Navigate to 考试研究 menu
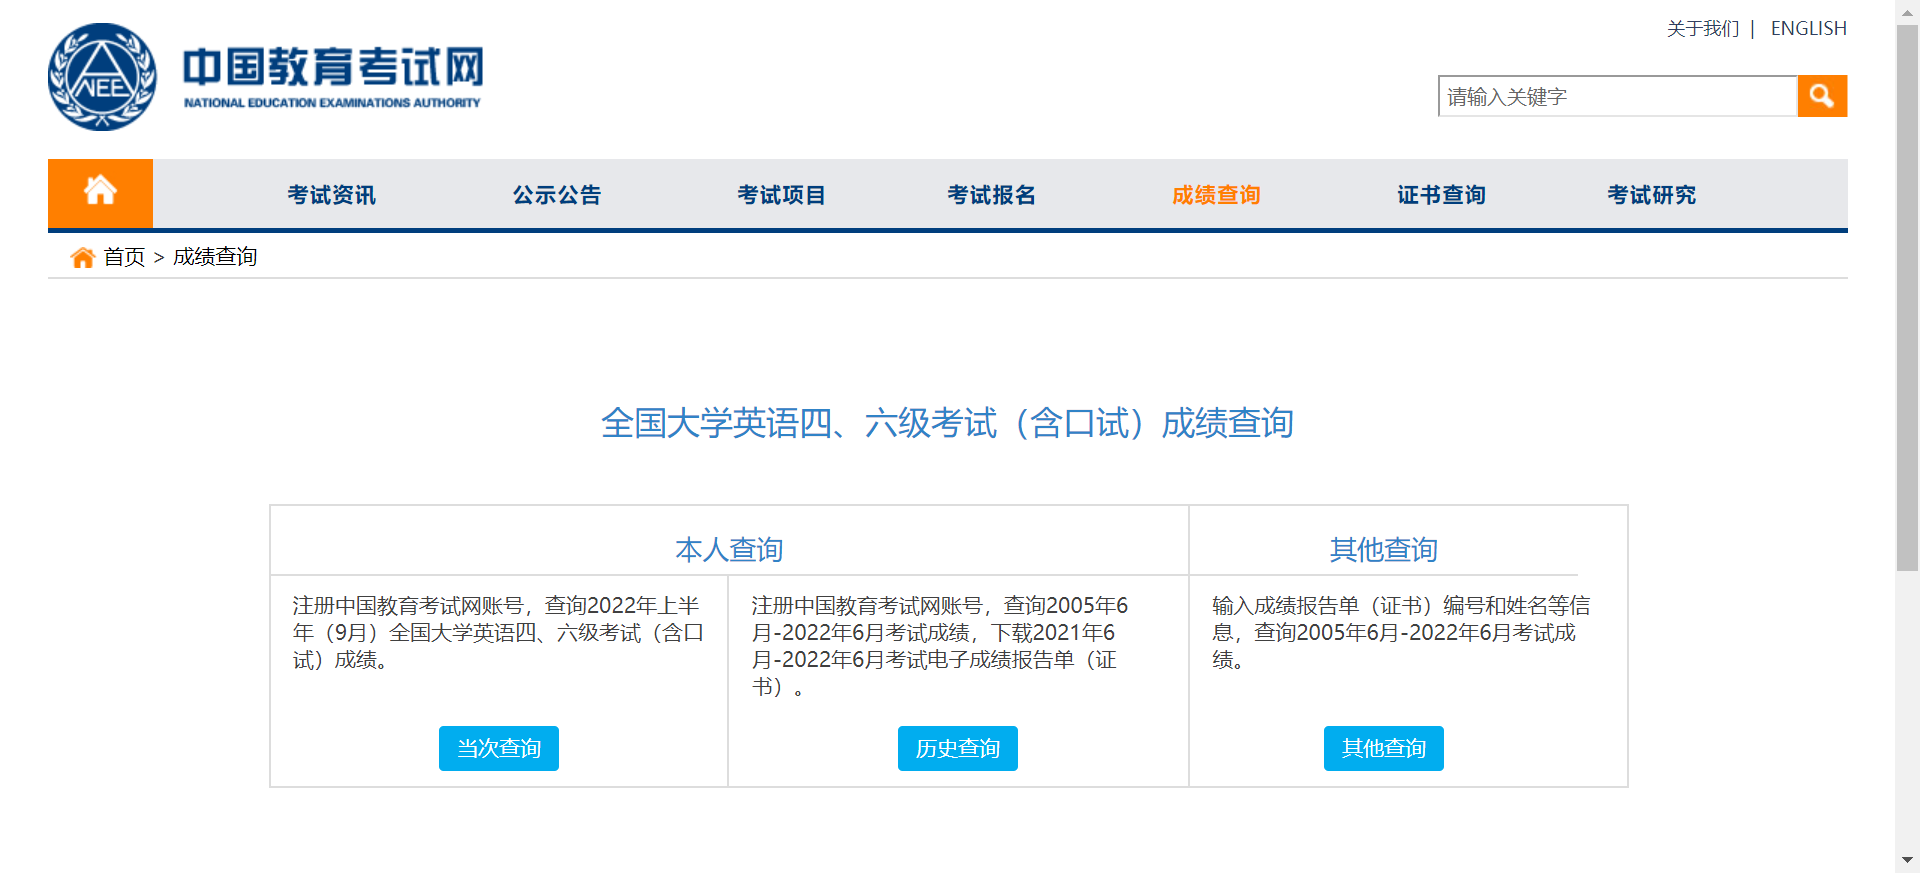The width and height of the screenshot is (1920, 873). coord(1651,195)
